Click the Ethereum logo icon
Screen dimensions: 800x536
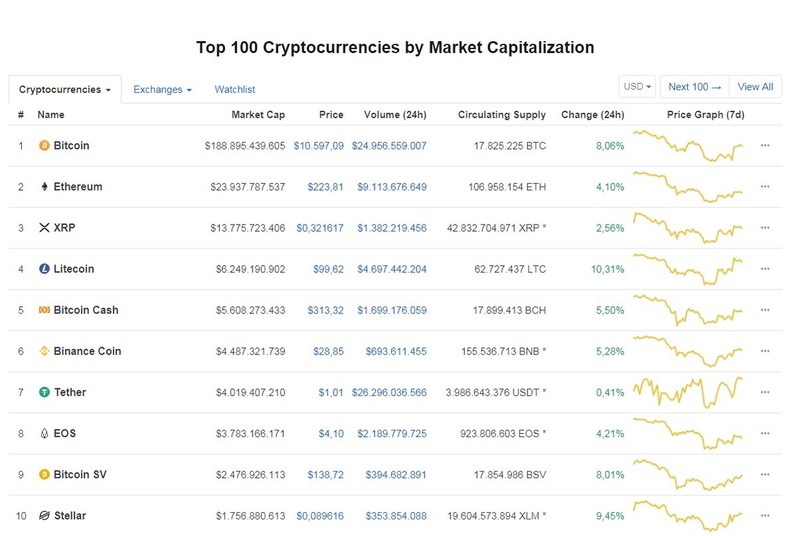44,187
